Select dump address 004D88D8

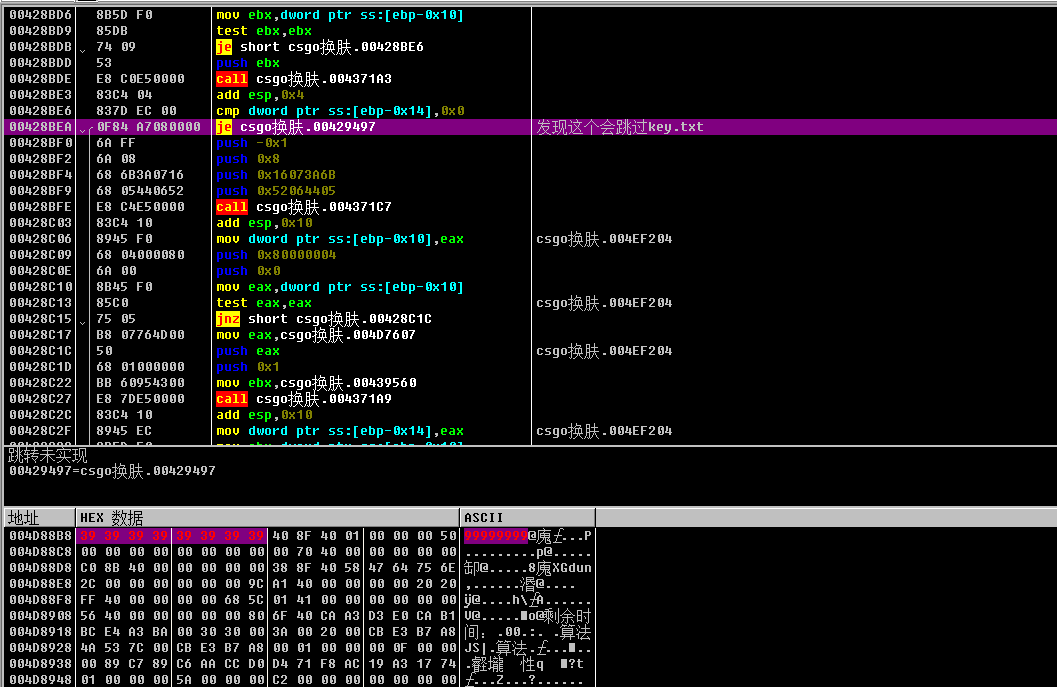point(40,568)
